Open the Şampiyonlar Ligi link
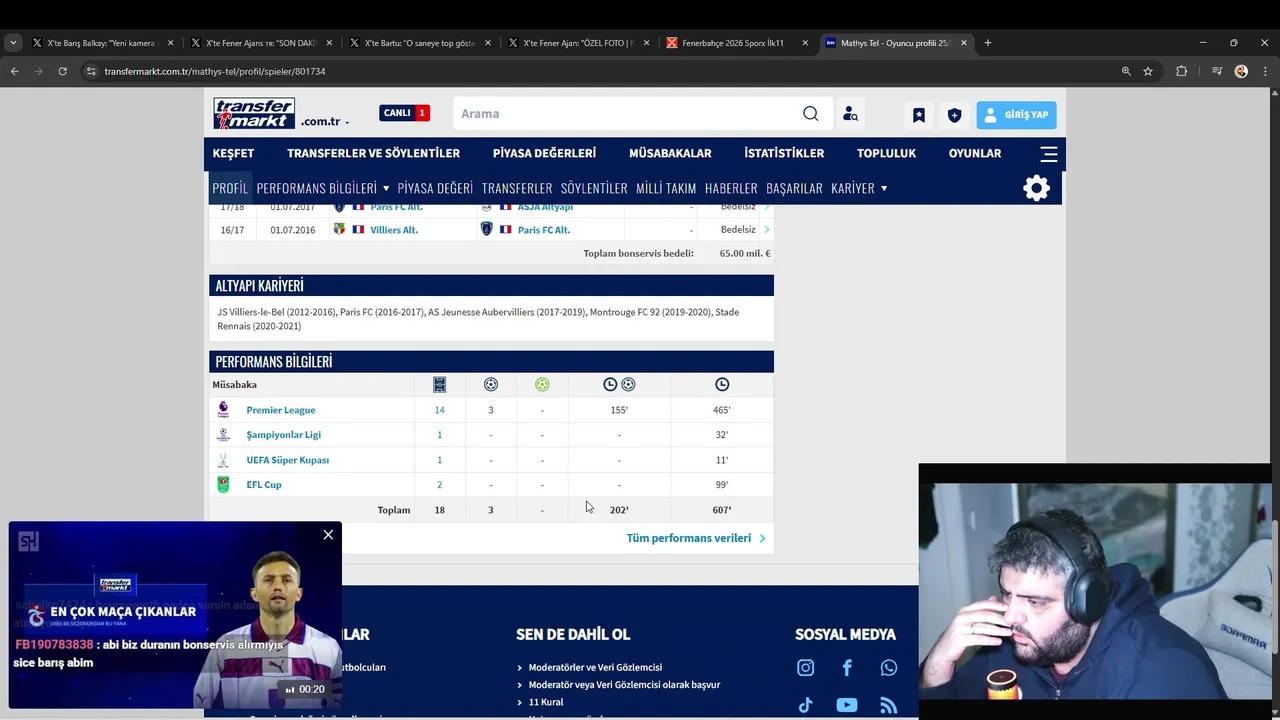Screen dimensions: 1280x720 click(x=284, y=435)
